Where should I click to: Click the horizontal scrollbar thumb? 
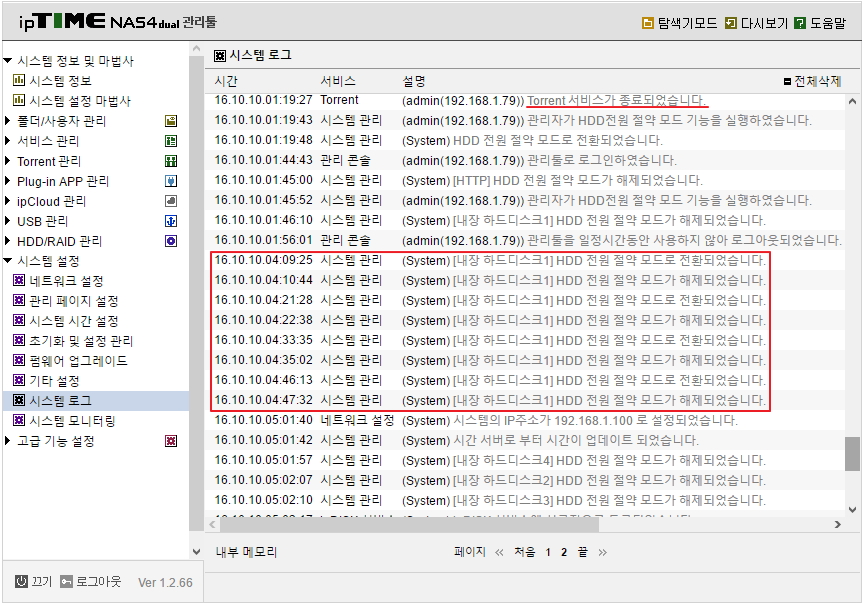click(x=409, y=525)
